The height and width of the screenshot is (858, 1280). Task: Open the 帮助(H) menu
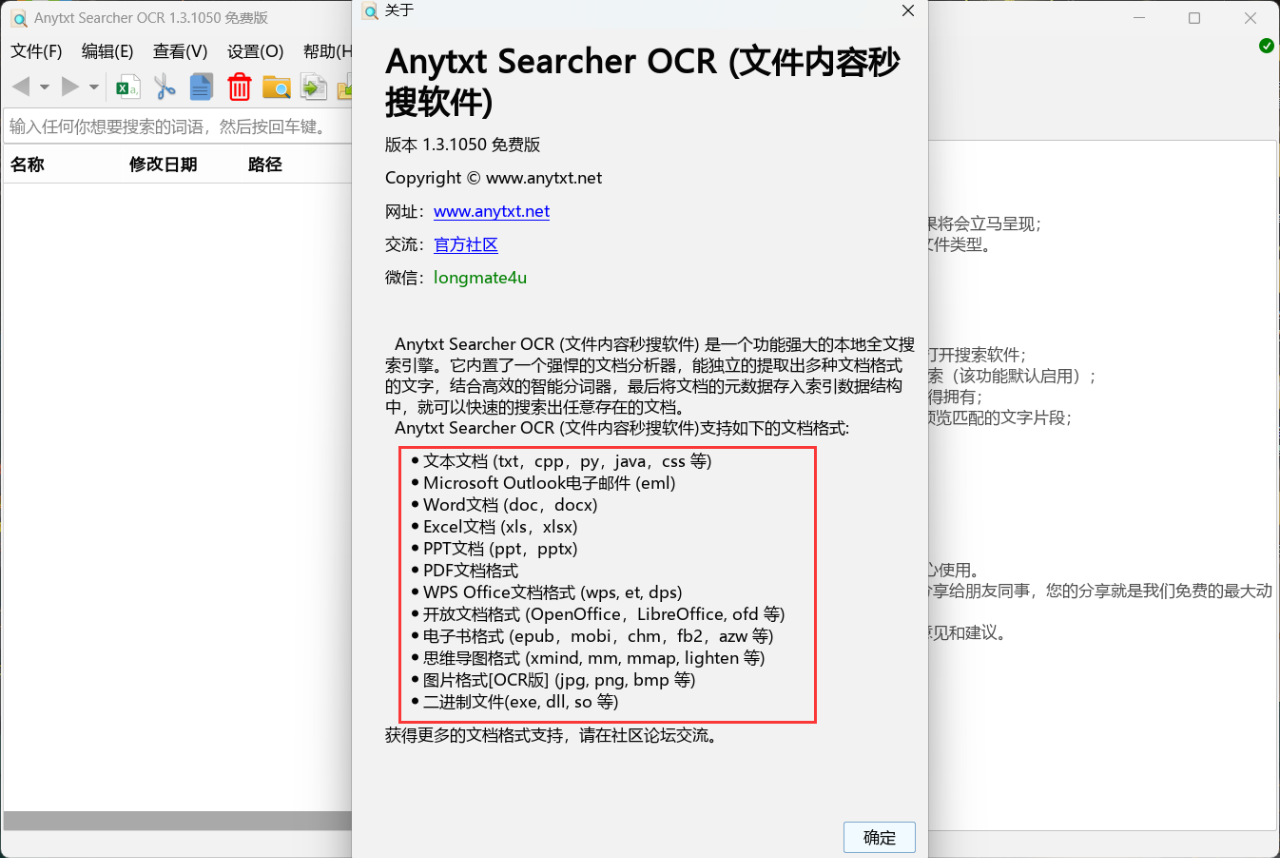point(327,51)
